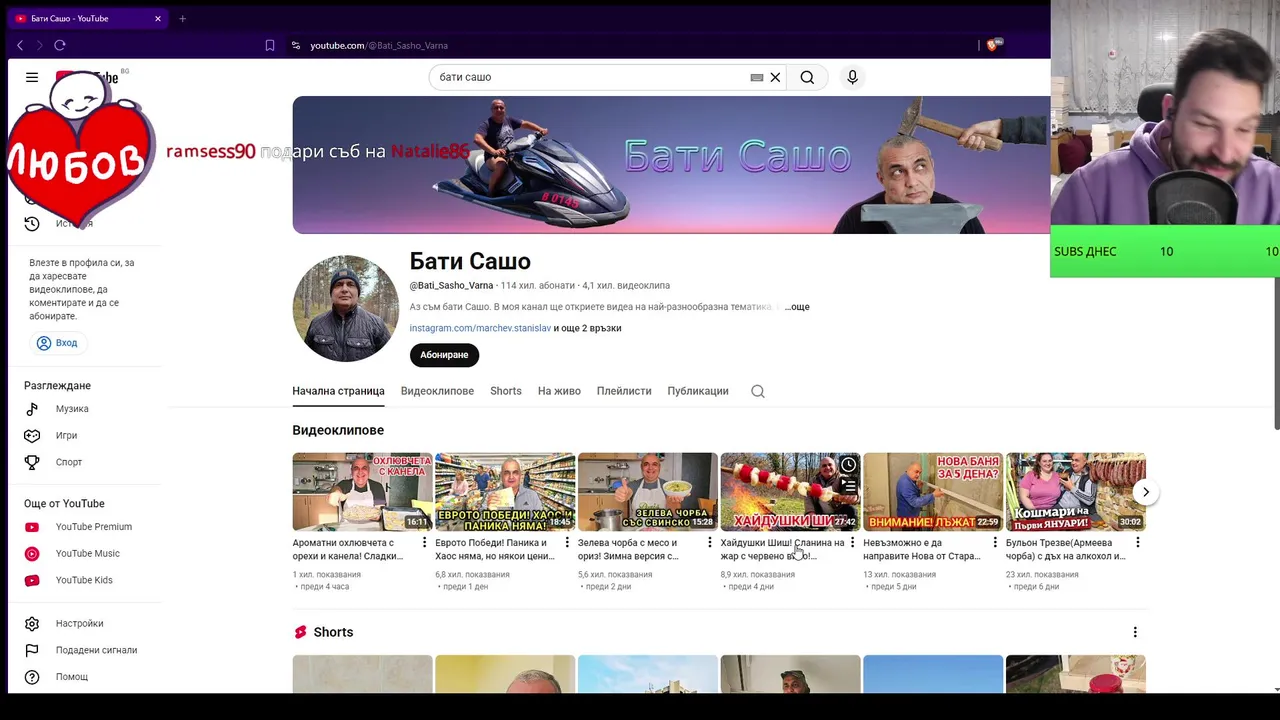Click the browser address bar URL

379,45
